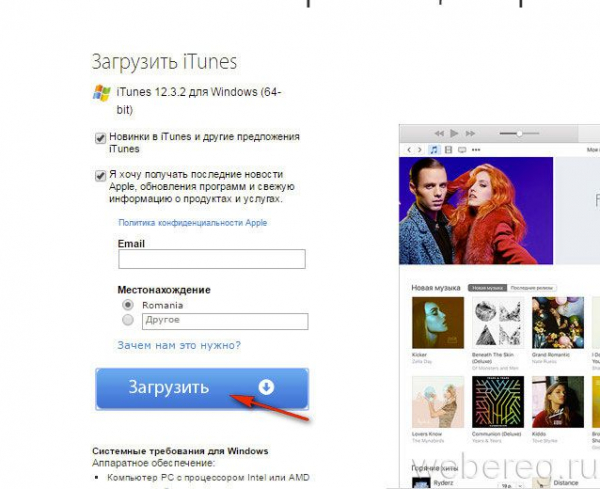The width and height of the screenshot is (600, 489).
Task: Select the Music note icon in iTunes
Action: tap(434, 150)
